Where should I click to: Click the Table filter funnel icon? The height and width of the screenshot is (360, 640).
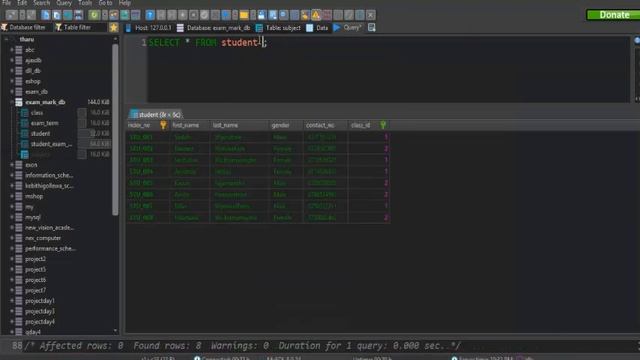pyautogui.click(x=59, y=27)
